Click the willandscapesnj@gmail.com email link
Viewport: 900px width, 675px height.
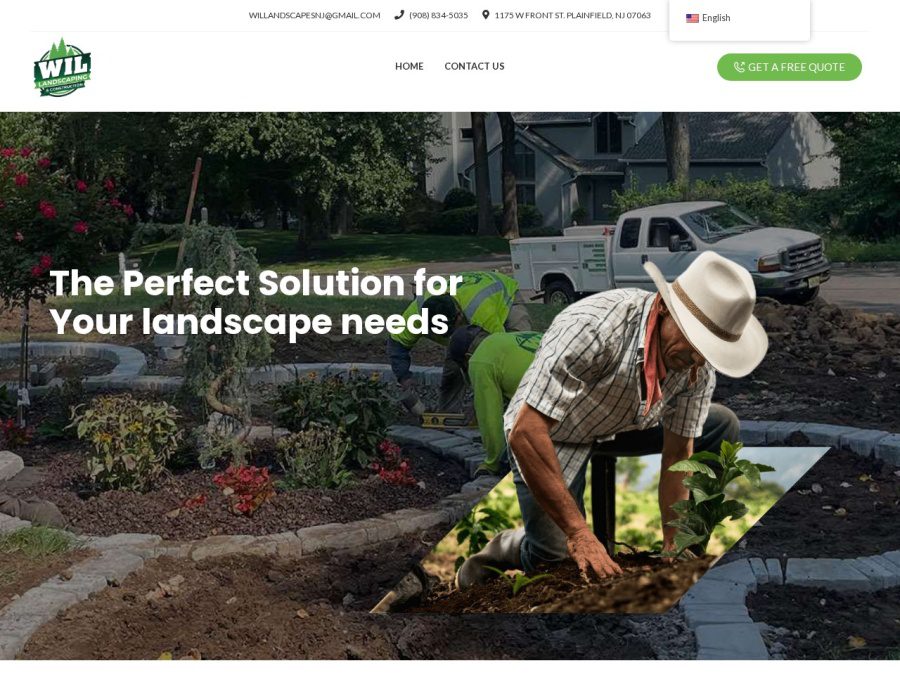click(x=315, y=15)
